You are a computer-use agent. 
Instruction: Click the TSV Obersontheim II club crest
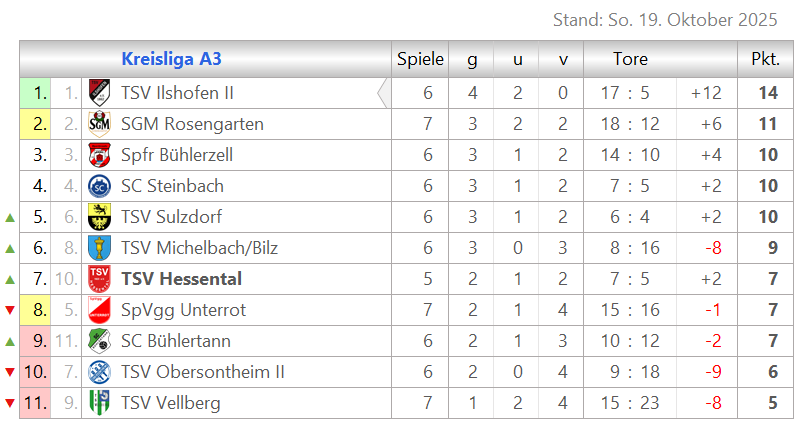pyautogui.click(x=99, y=372)
